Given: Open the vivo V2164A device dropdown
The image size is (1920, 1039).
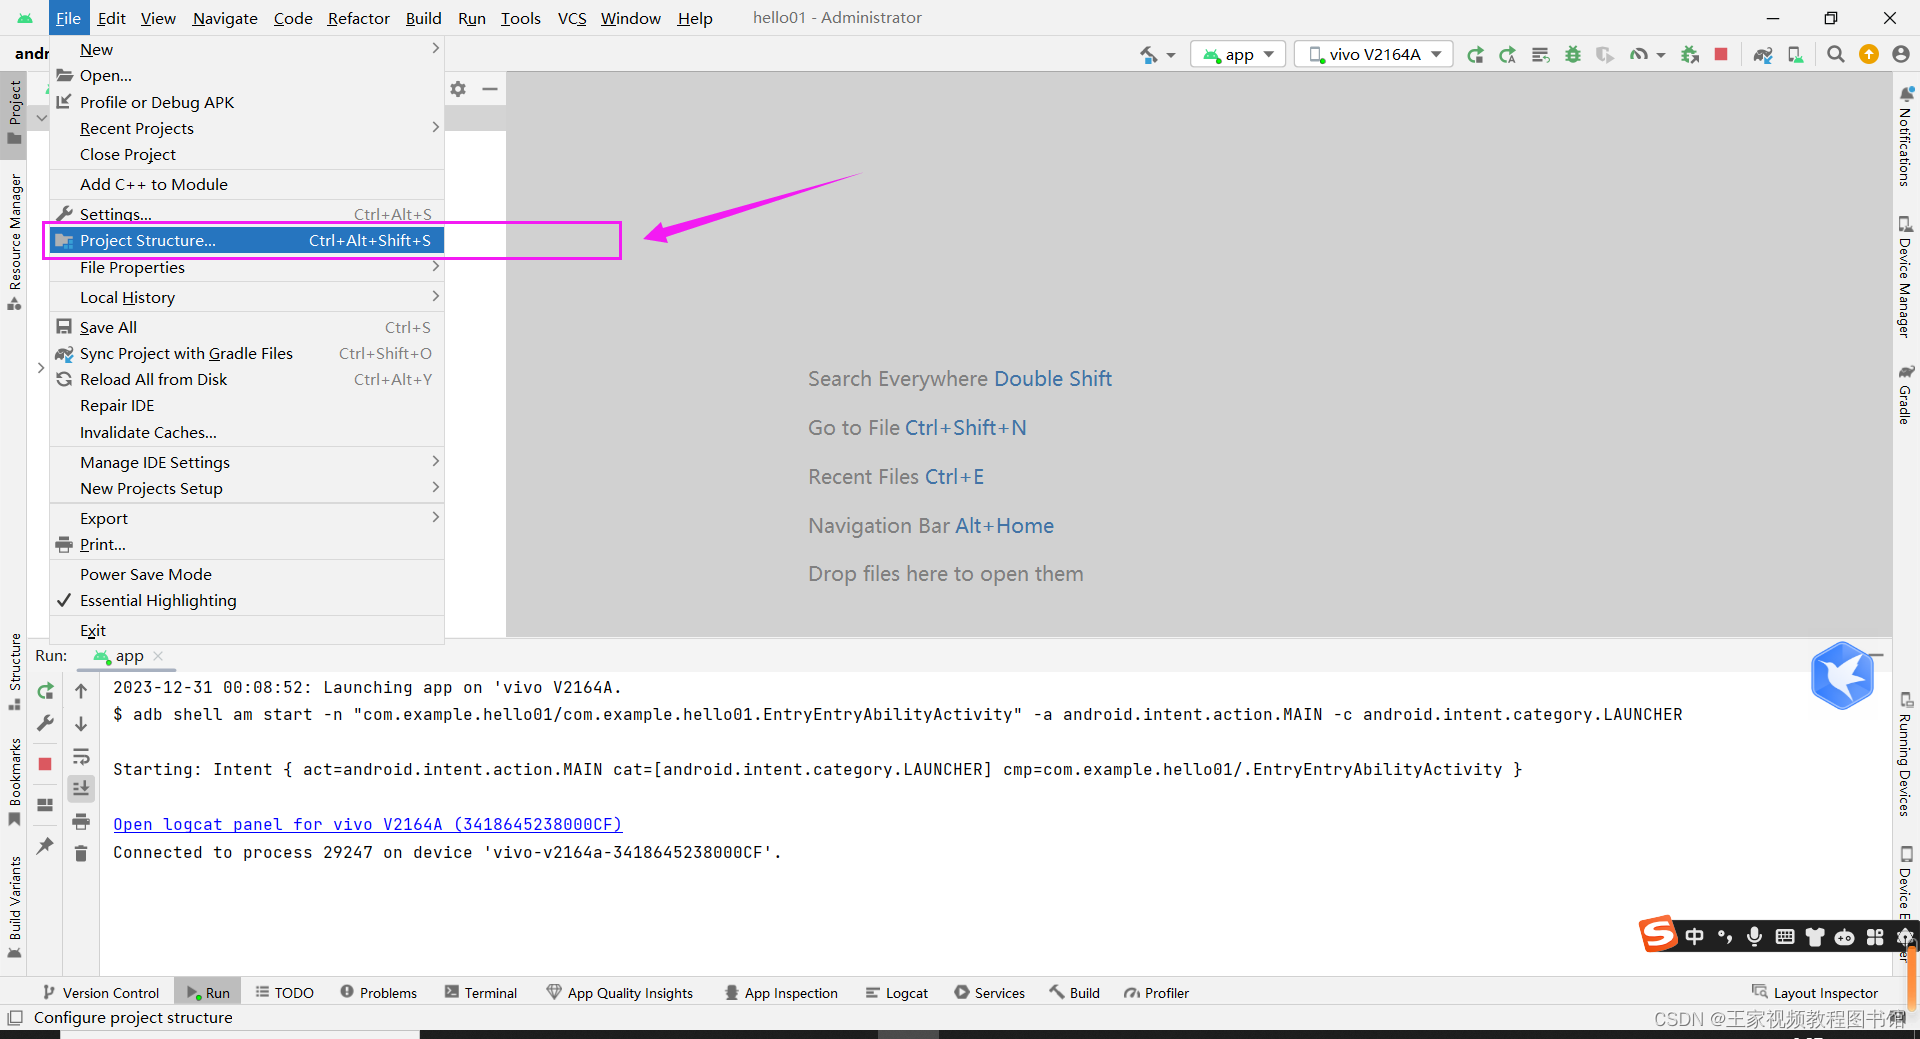Looking at the screenshot, I should [x=1375, y=54].
